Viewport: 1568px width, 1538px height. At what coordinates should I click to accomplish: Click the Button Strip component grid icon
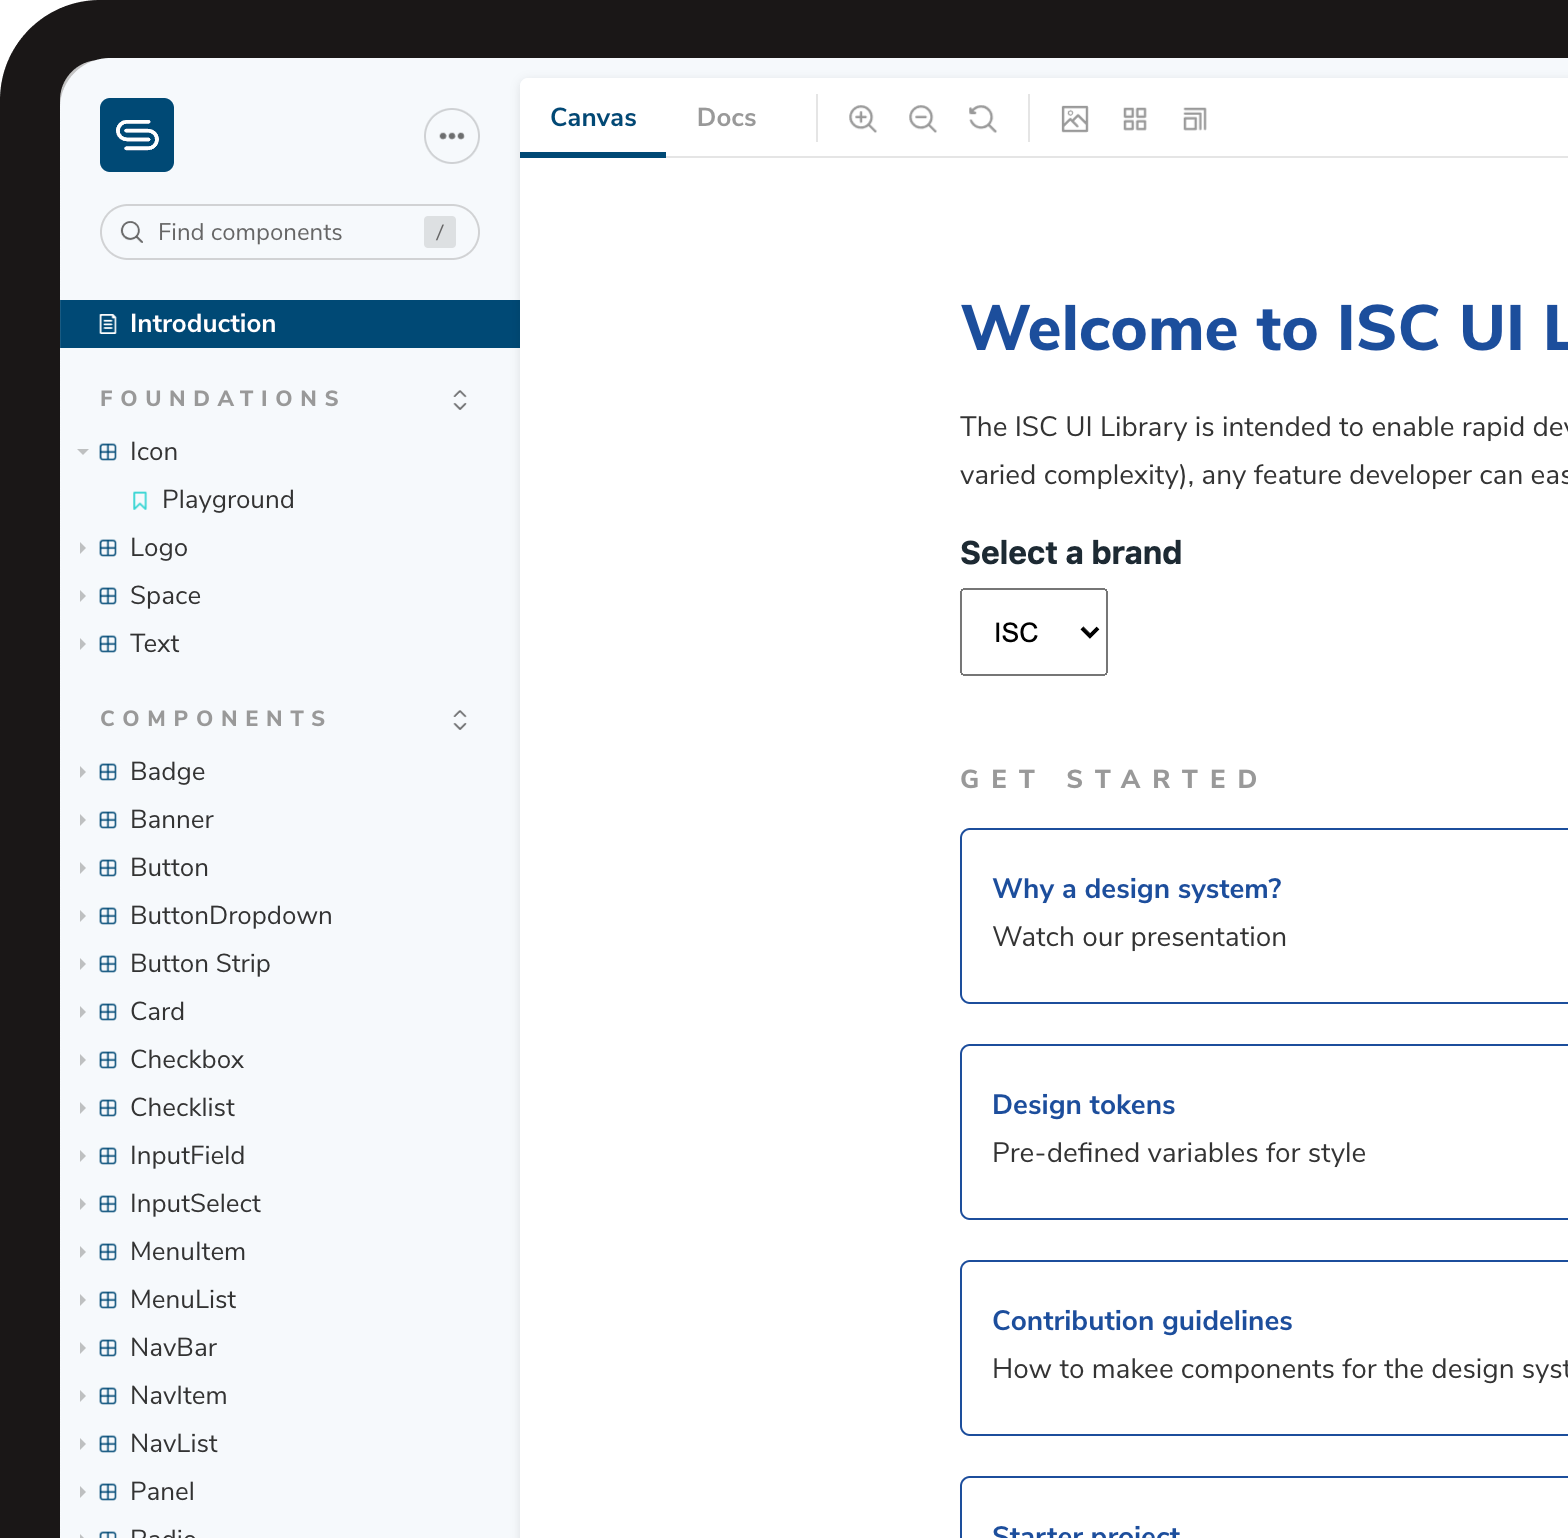108,964
